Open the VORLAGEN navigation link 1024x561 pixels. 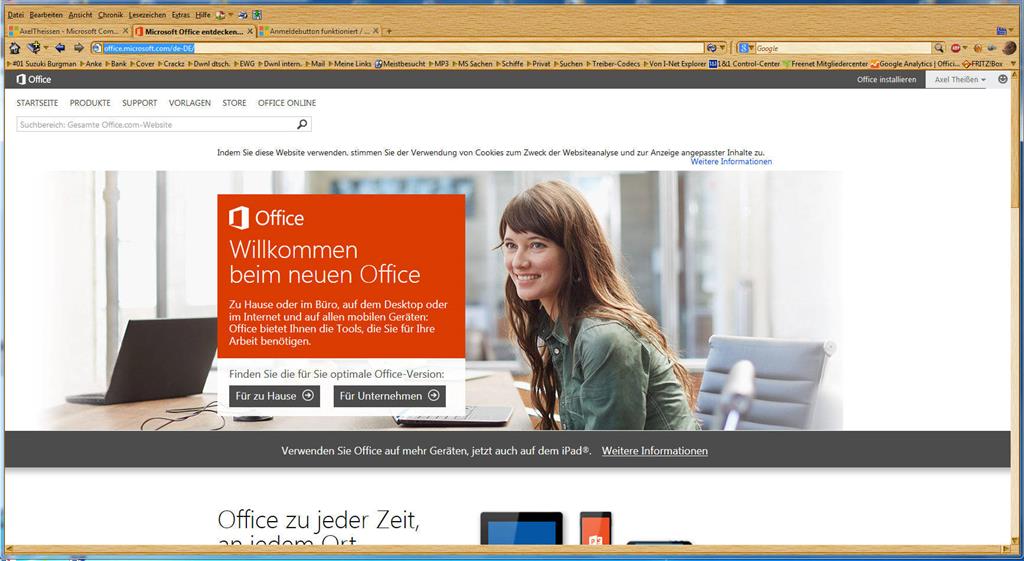pos(189,103)
